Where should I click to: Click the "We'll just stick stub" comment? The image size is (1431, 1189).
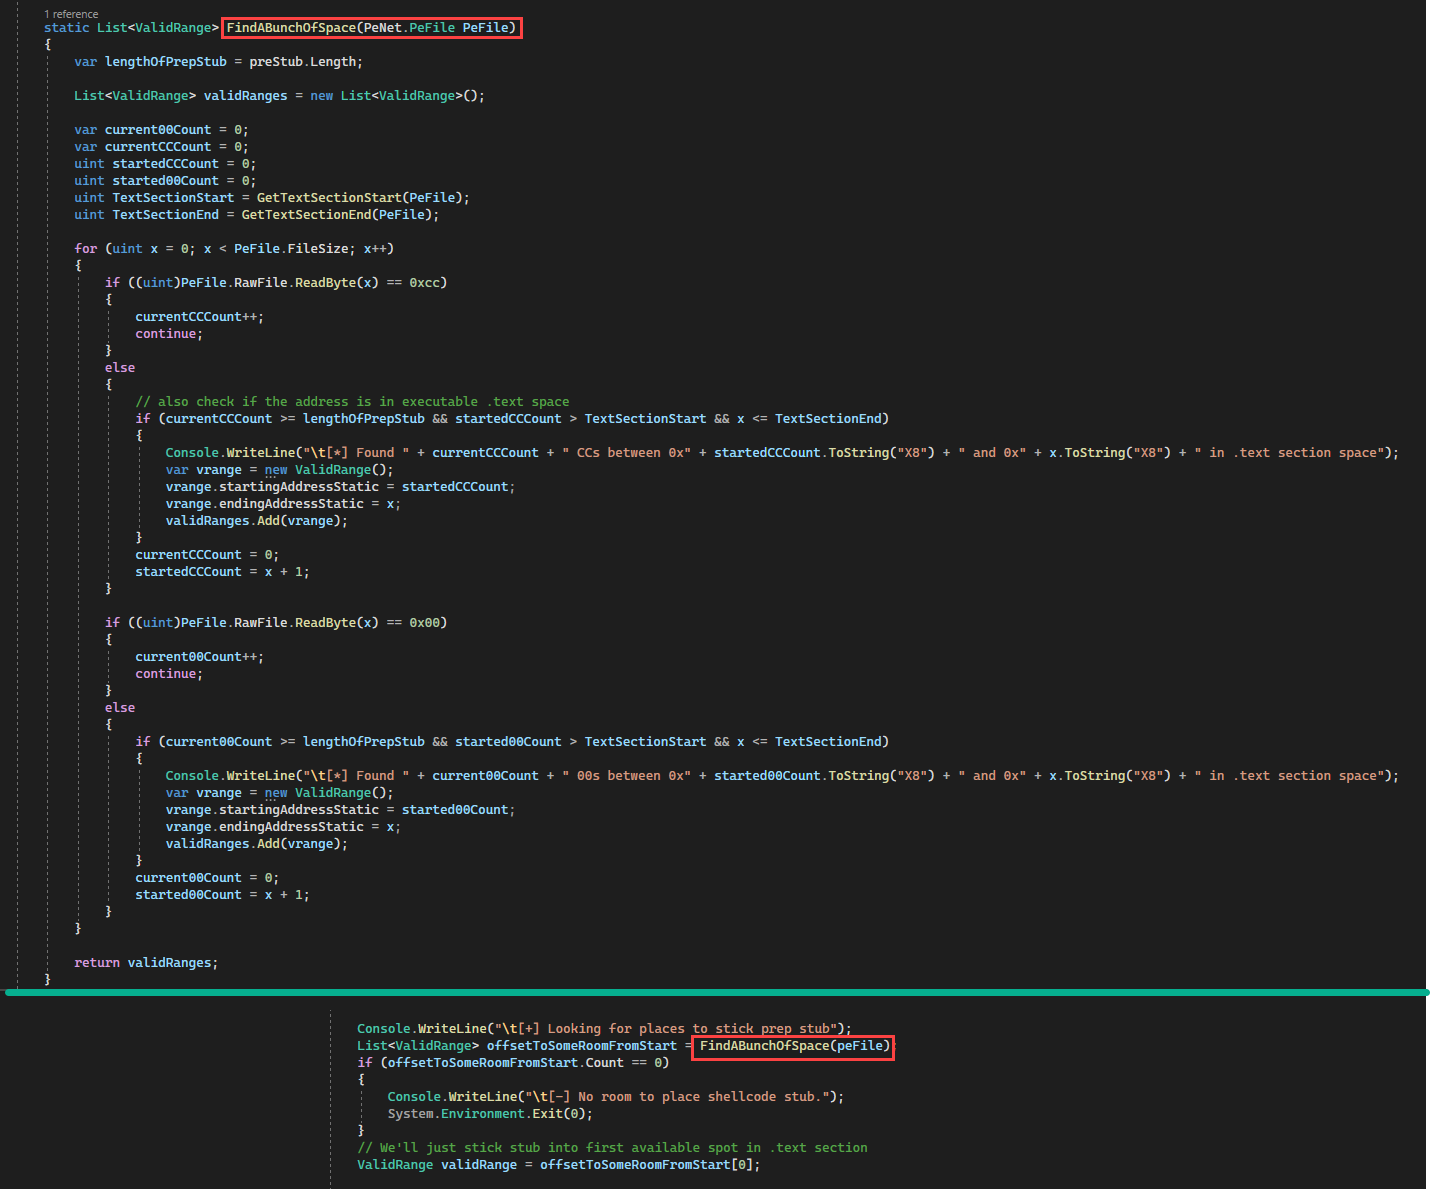(x=612, y=1148)
